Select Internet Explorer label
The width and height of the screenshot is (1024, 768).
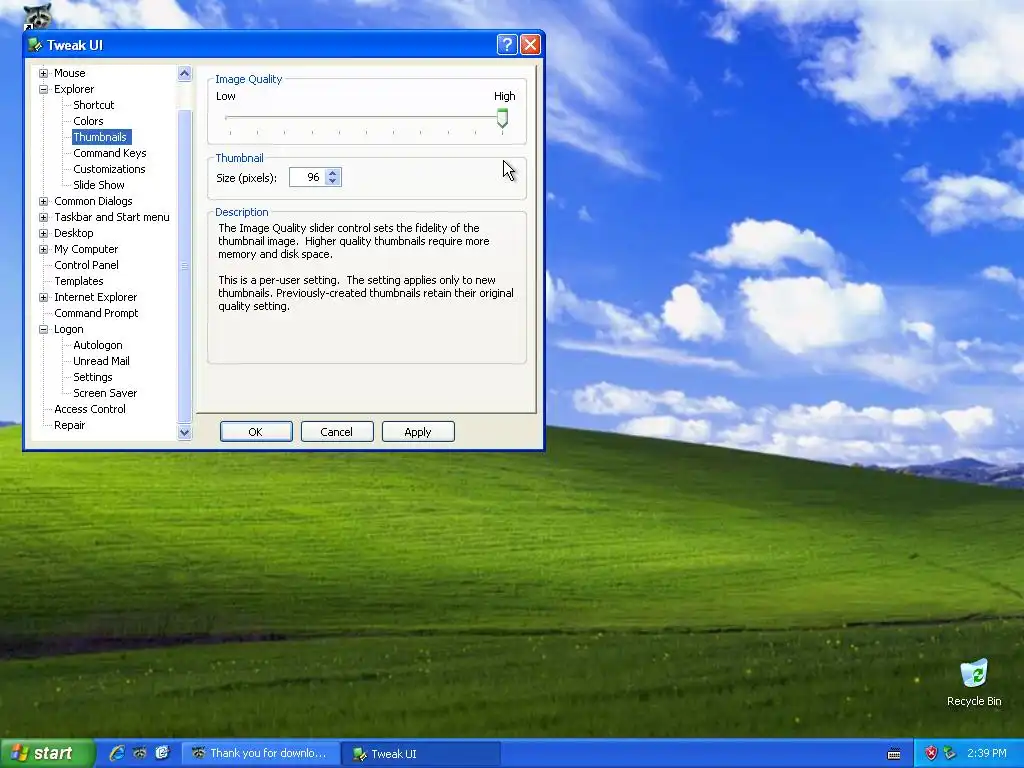point(95,297)
